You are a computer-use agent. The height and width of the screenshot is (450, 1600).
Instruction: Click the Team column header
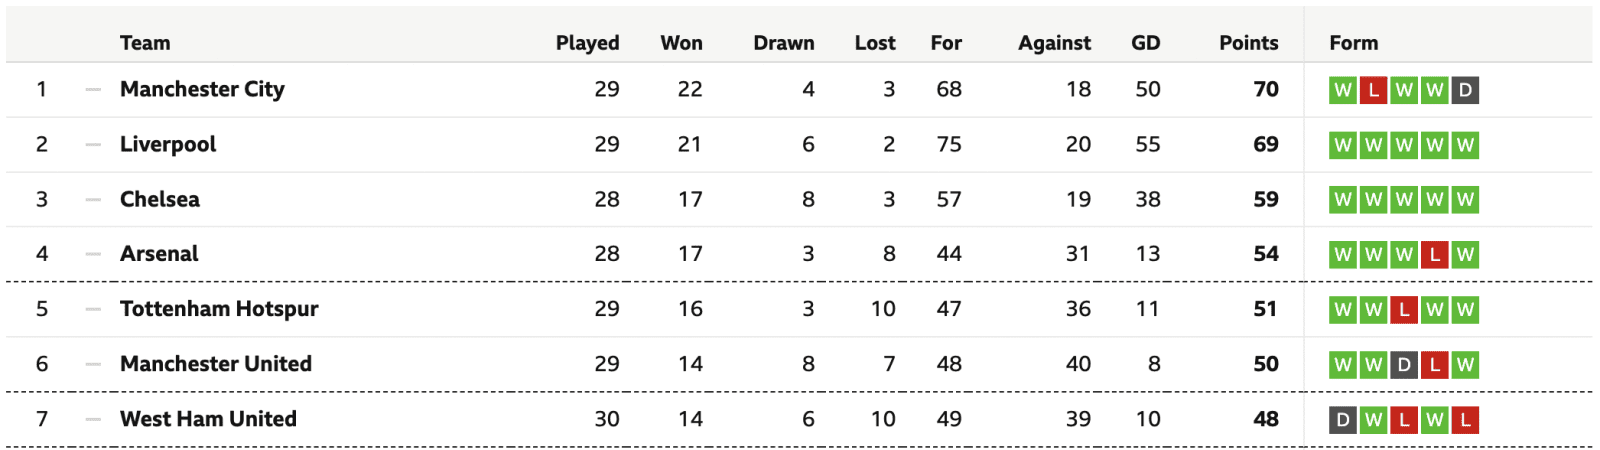pos(145,43)
